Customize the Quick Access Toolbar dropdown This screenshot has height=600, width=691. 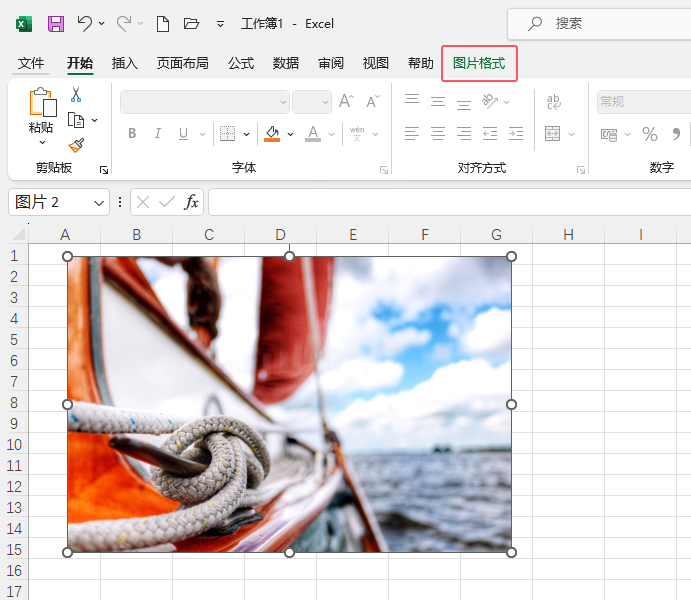coord(220,24)
